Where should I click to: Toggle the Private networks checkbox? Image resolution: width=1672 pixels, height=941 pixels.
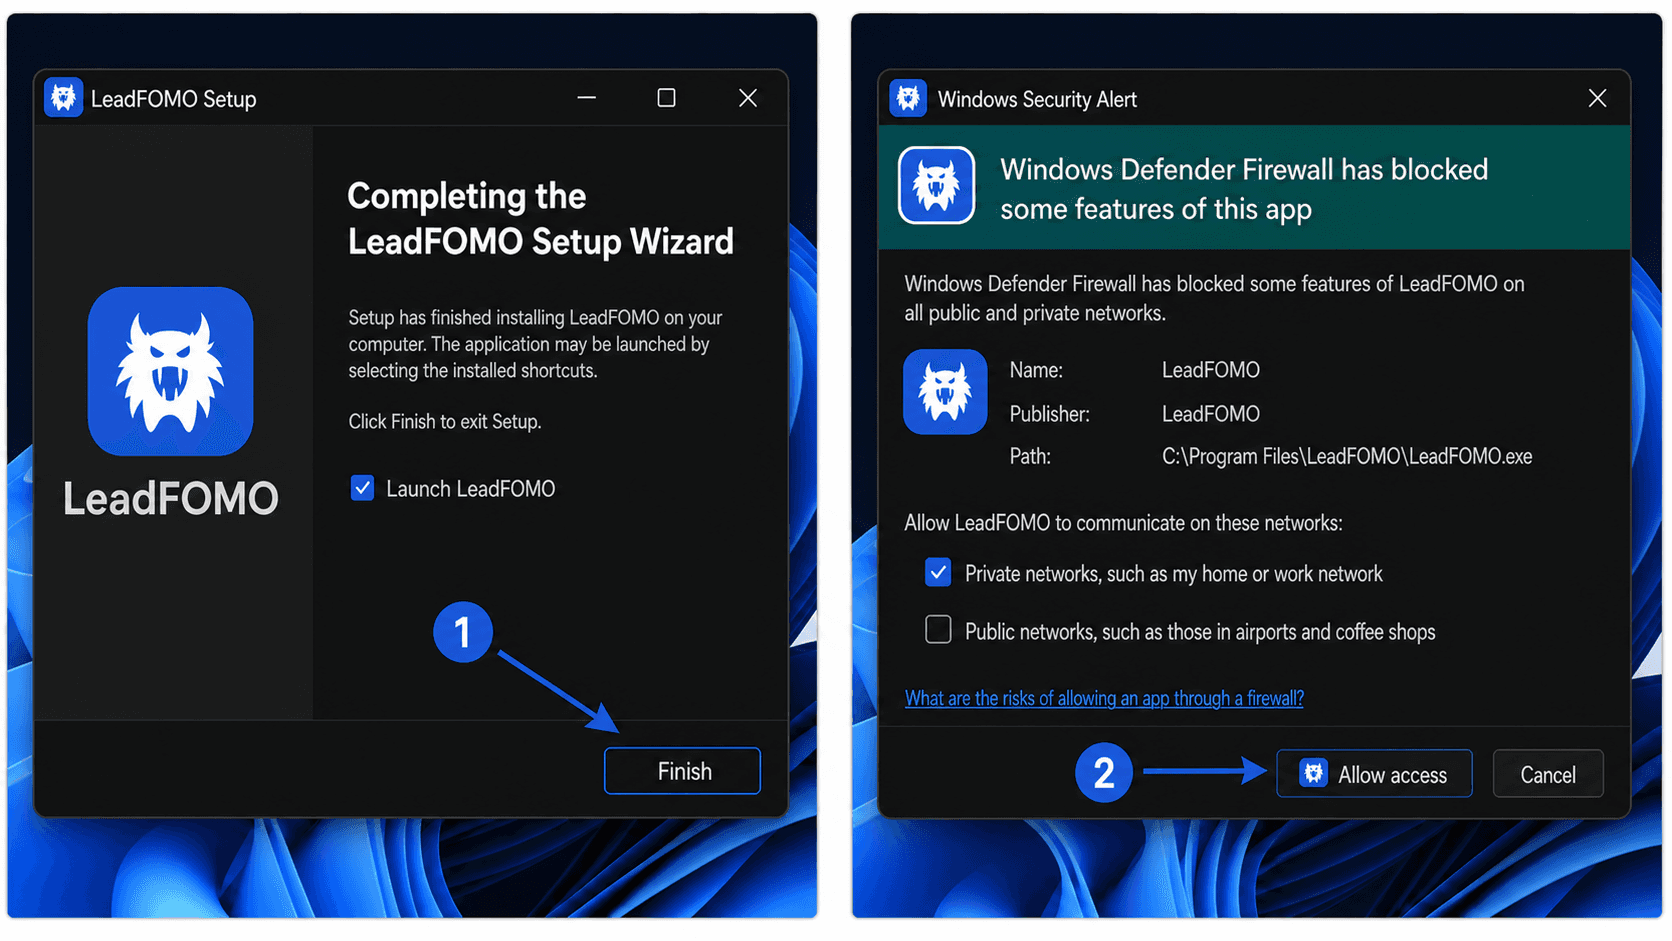pyautogui.click(x=938, y=572)
